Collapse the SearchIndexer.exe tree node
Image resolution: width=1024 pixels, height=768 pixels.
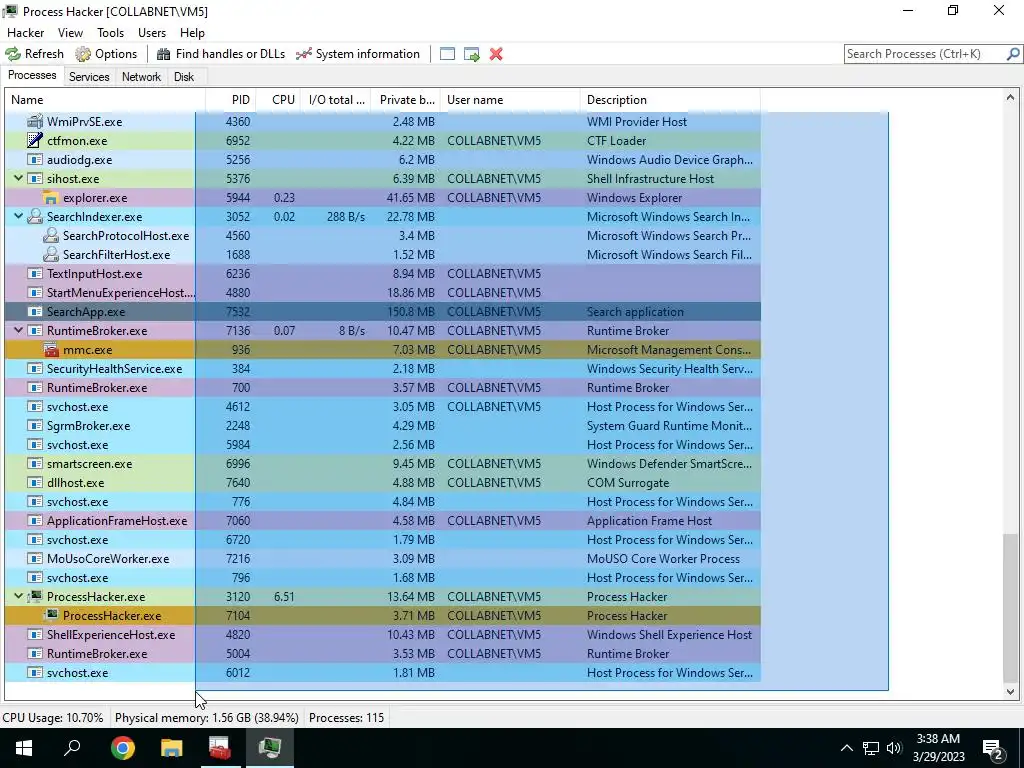point(18,216)
